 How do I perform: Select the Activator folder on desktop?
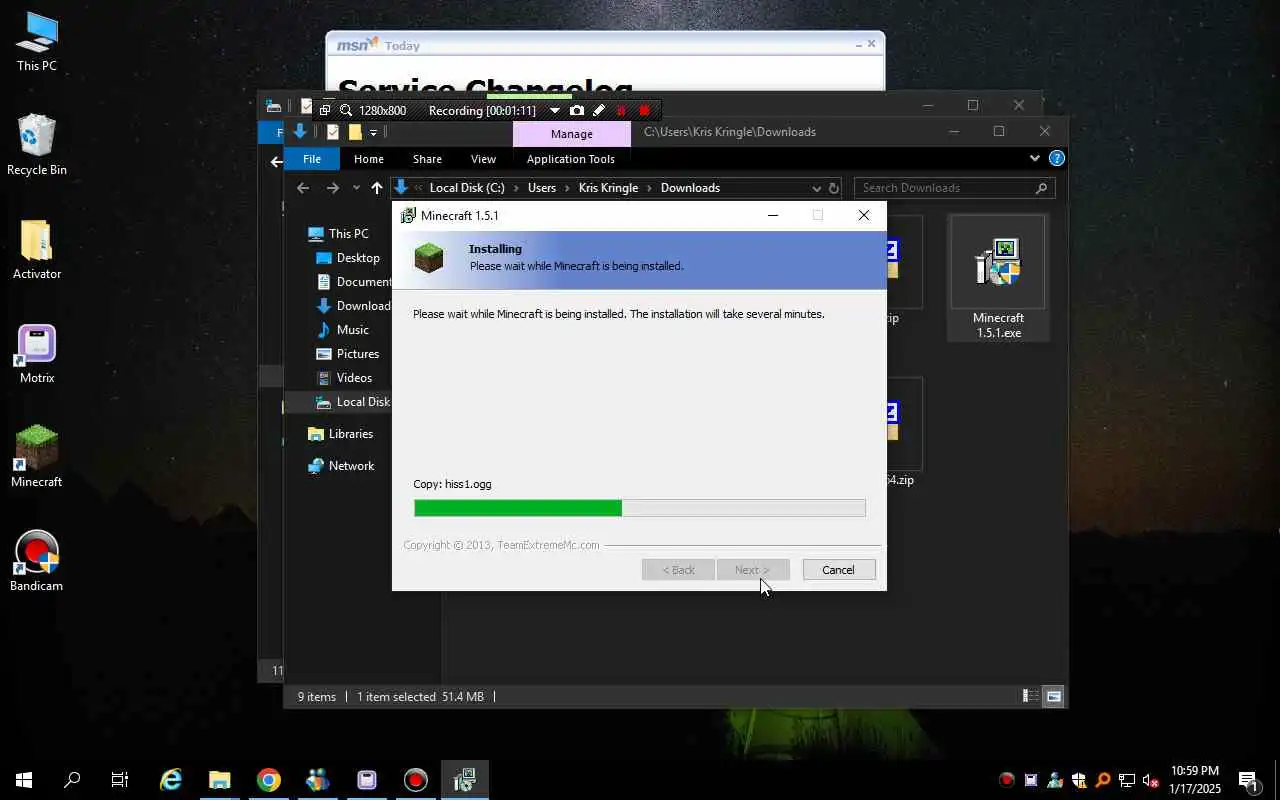point(37,250)
